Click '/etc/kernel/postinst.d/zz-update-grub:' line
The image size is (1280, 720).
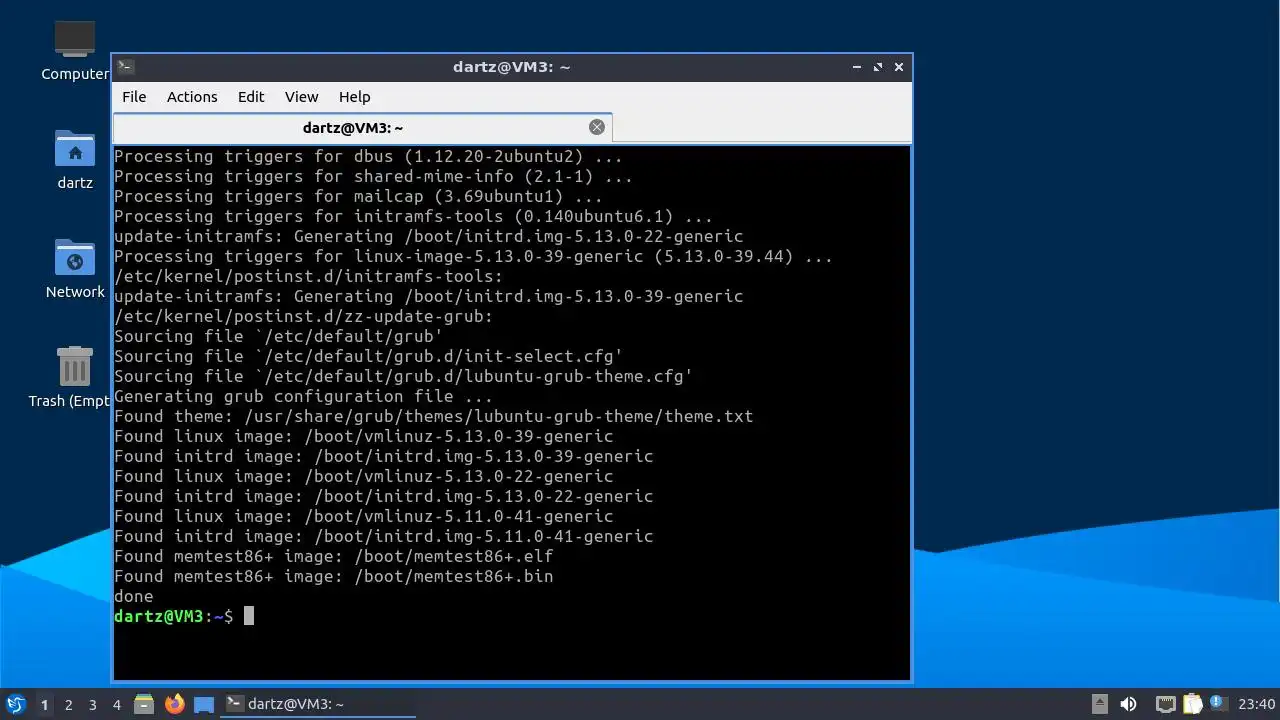pos(303,316)
